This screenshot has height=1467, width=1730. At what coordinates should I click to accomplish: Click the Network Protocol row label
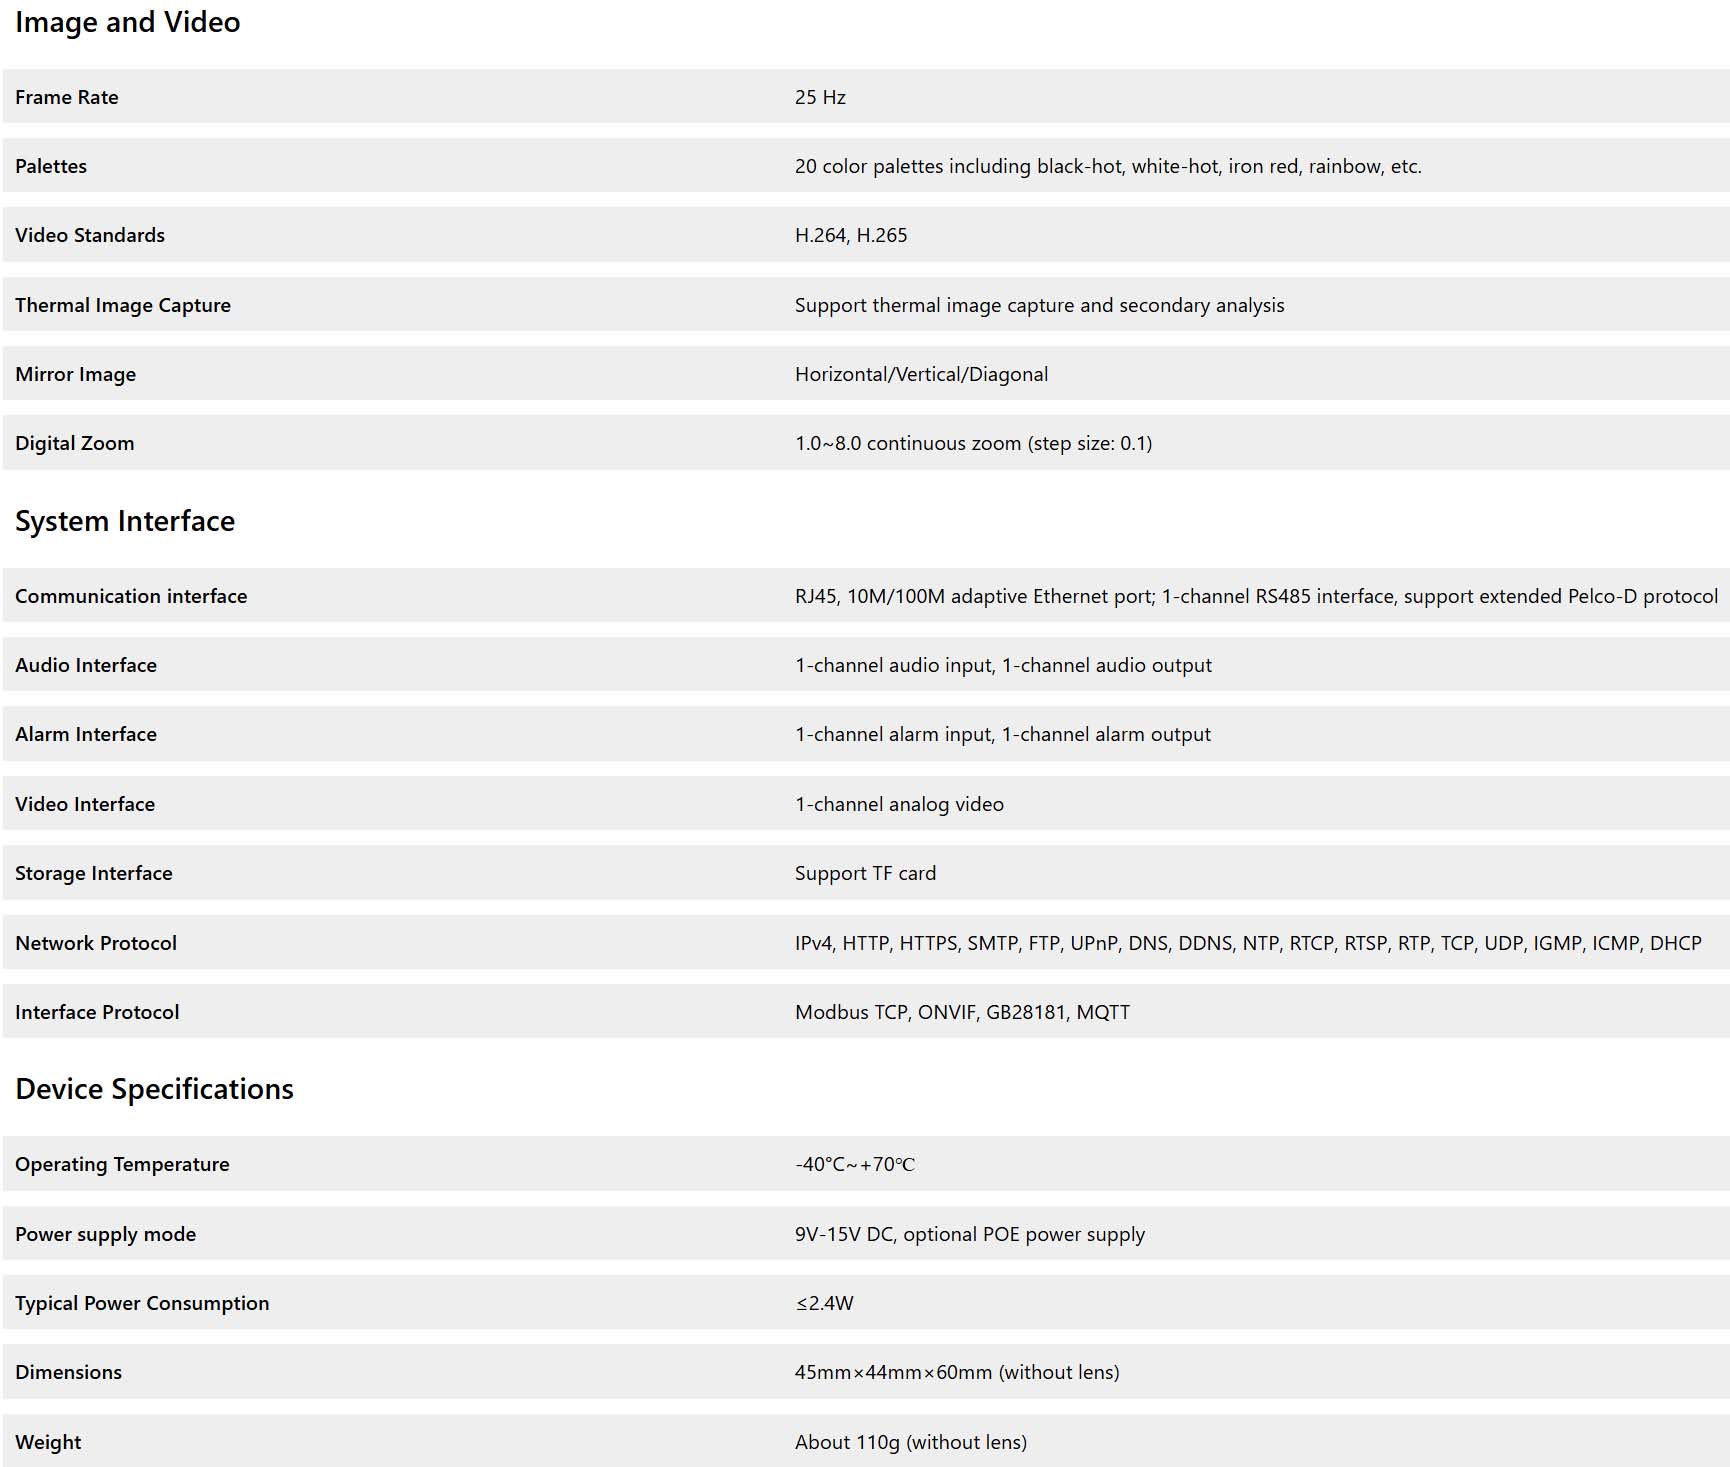click(96, 943)
